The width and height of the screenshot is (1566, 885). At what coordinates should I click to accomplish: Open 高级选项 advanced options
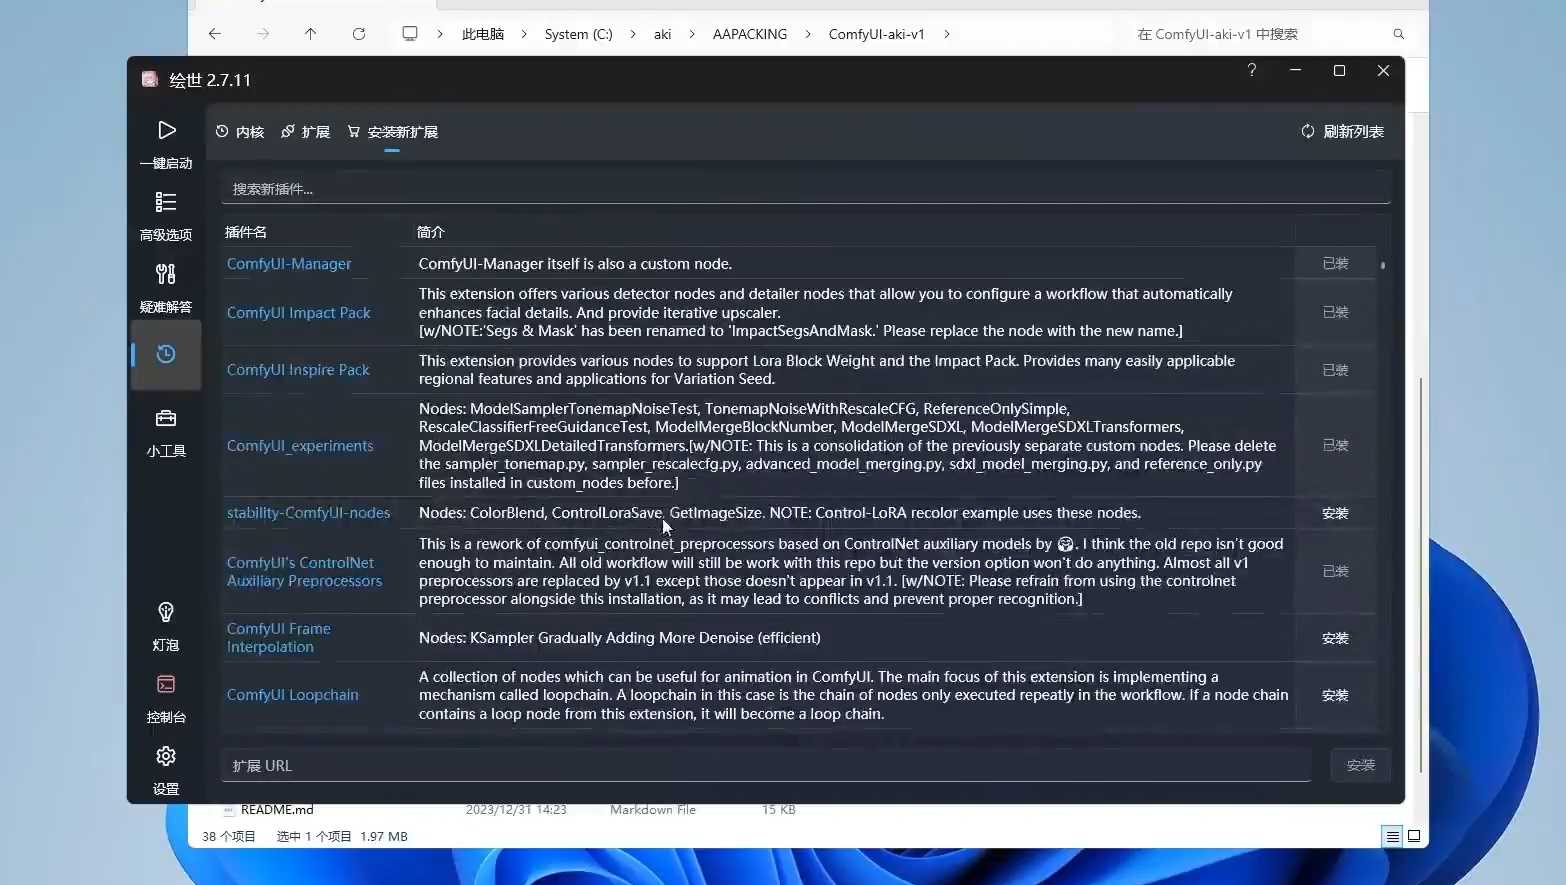click(x=166, y=216)
